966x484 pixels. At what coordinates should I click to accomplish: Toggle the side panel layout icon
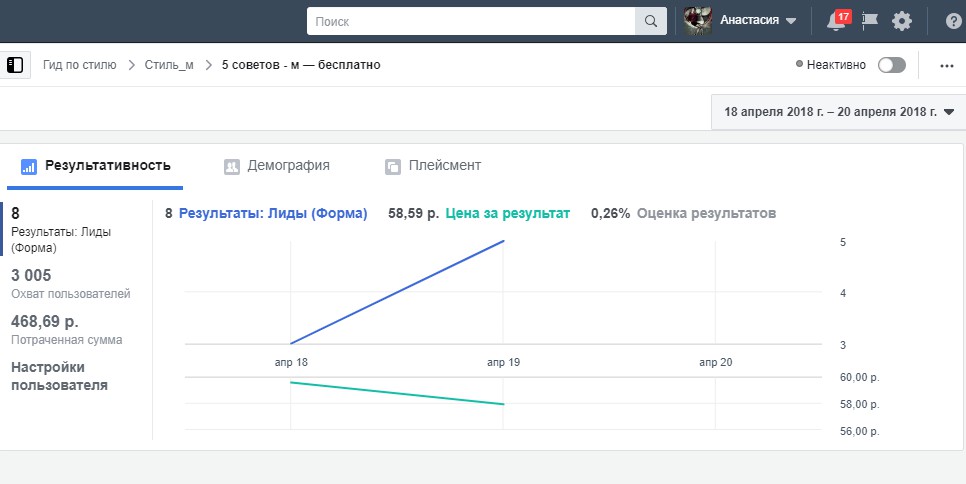pyautogui.click(x=15, y=65)
